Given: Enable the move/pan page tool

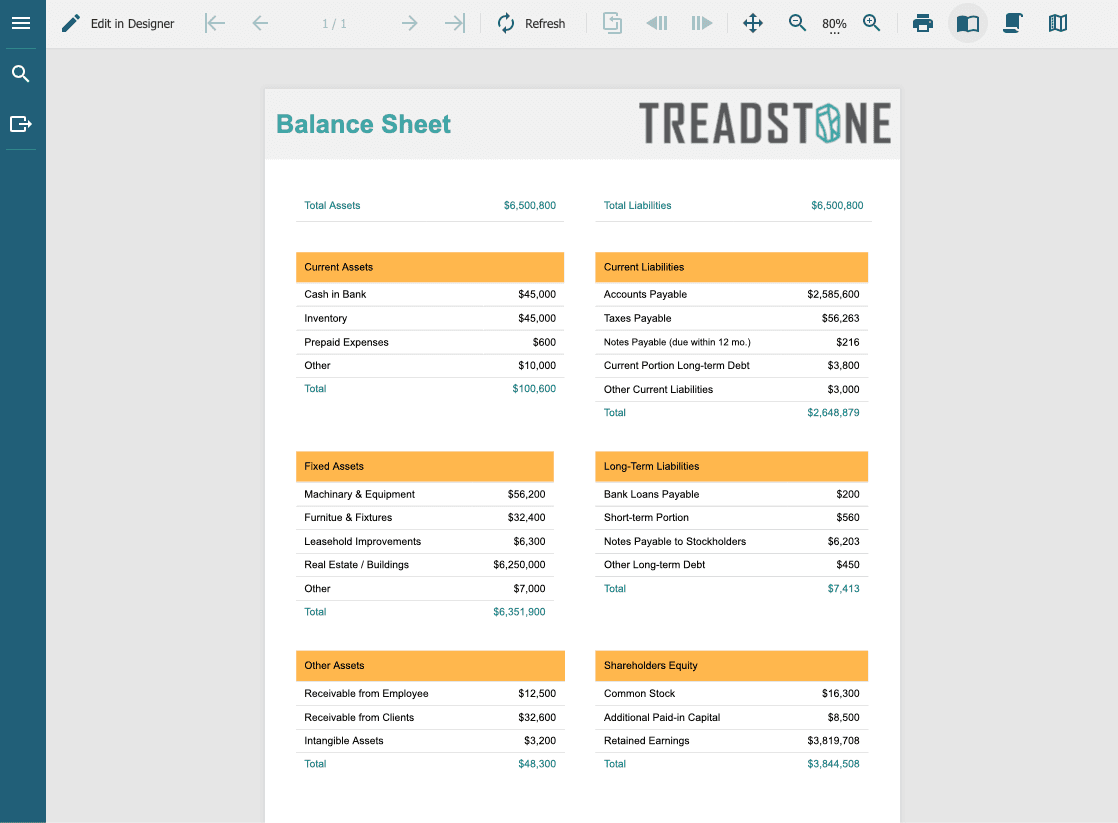Looking at the screenshot, I should pos(753,24).
